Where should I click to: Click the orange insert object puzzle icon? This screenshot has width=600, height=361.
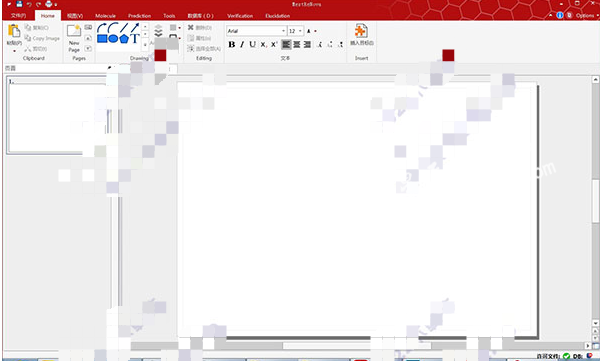click(x=361, y=31)
